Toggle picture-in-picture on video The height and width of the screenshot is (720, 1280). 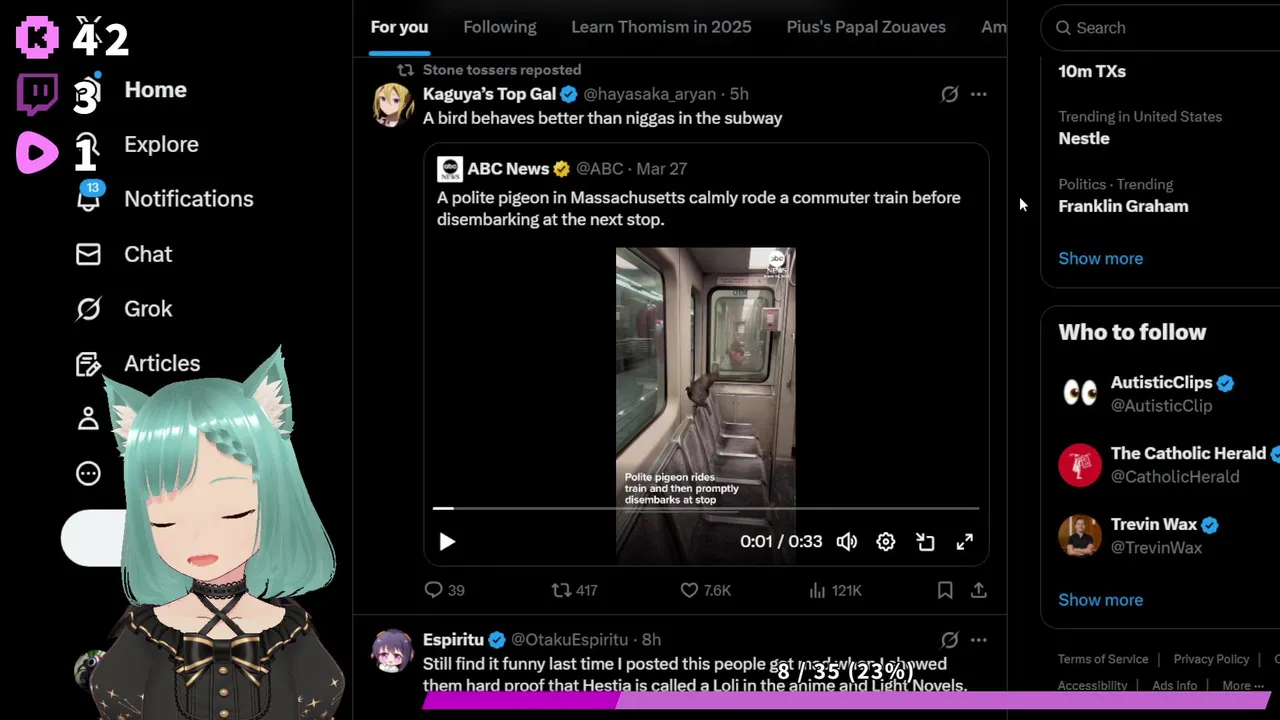pyautogui.click(x=925, y=541)
